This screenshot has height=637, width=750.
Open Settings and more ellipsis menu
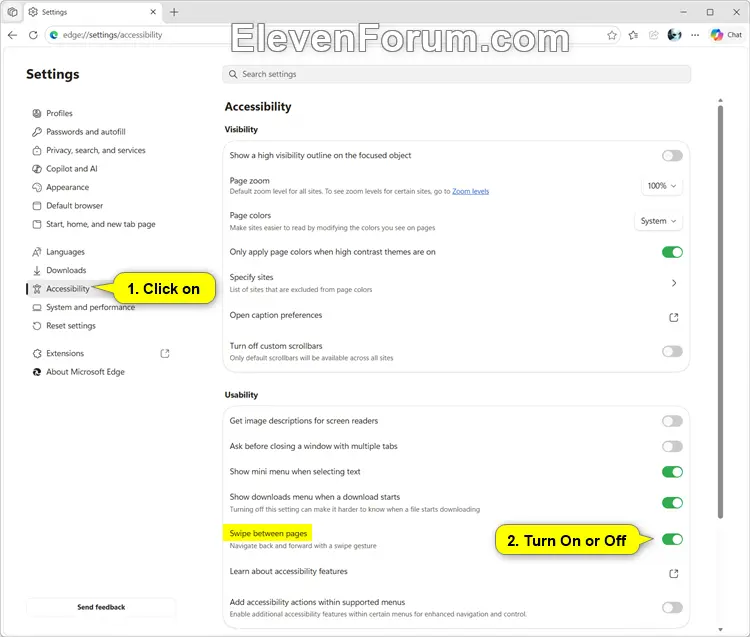(695, 35)
